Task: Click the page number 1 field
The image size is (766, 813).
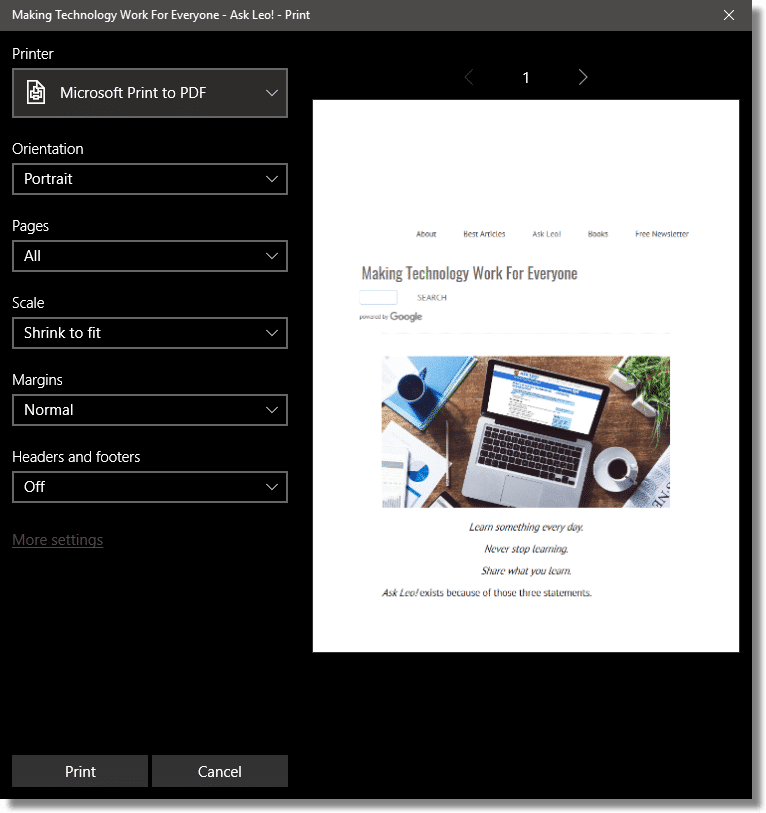Action: 526,77
